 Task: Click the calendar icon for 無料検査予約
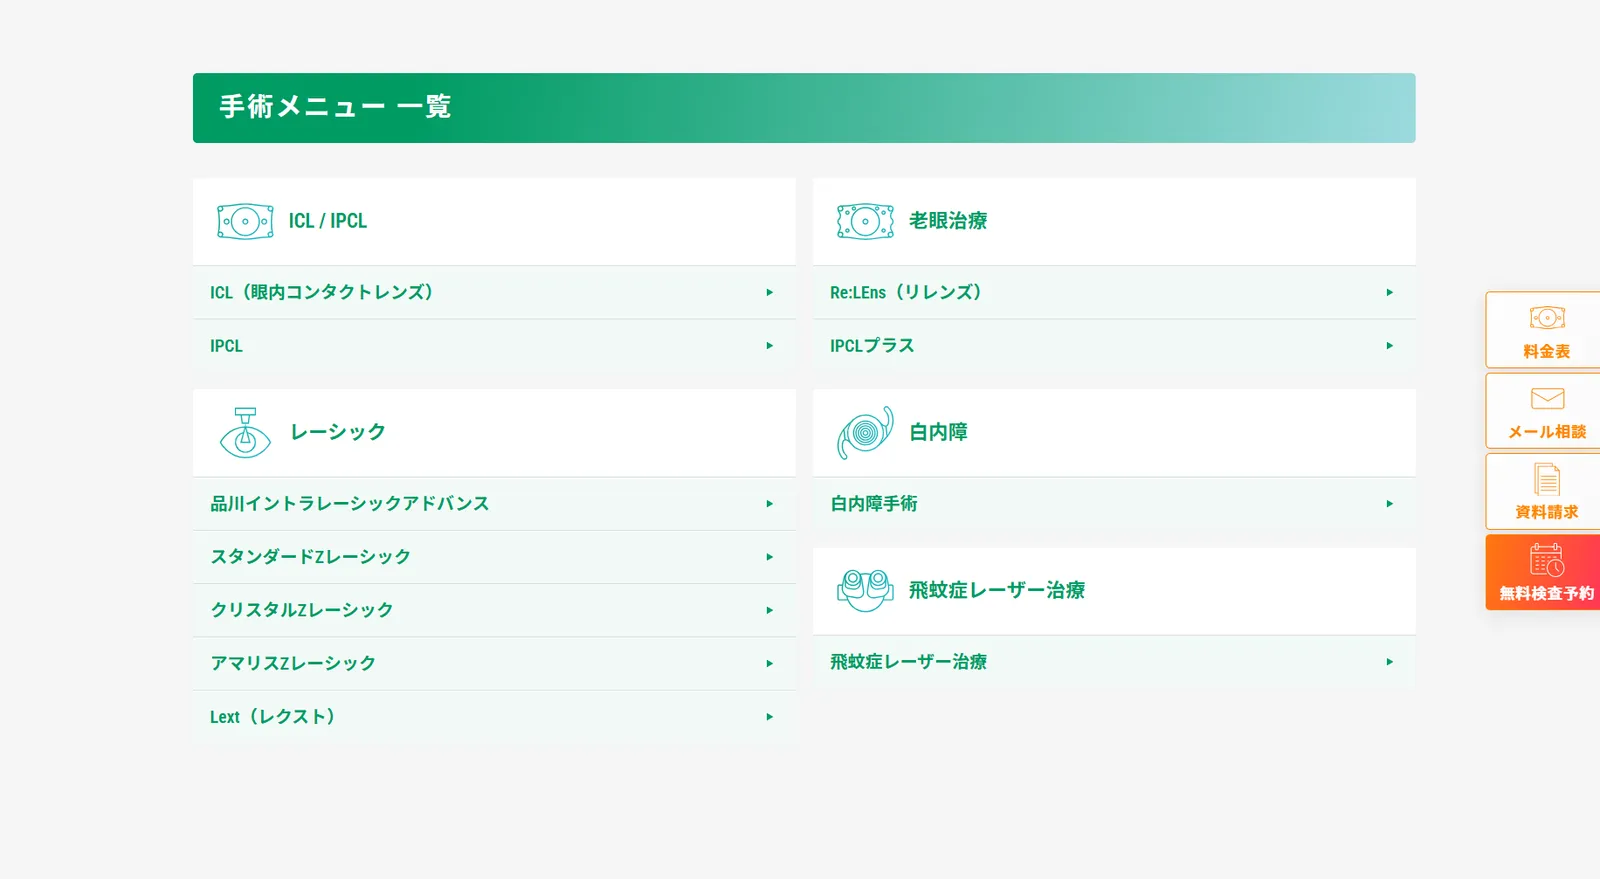pyautogui.click(x=1547, y=560)
